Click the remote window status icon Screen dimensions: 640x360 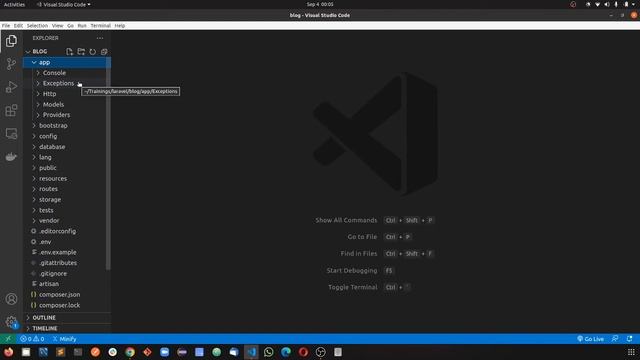(8, 339)
